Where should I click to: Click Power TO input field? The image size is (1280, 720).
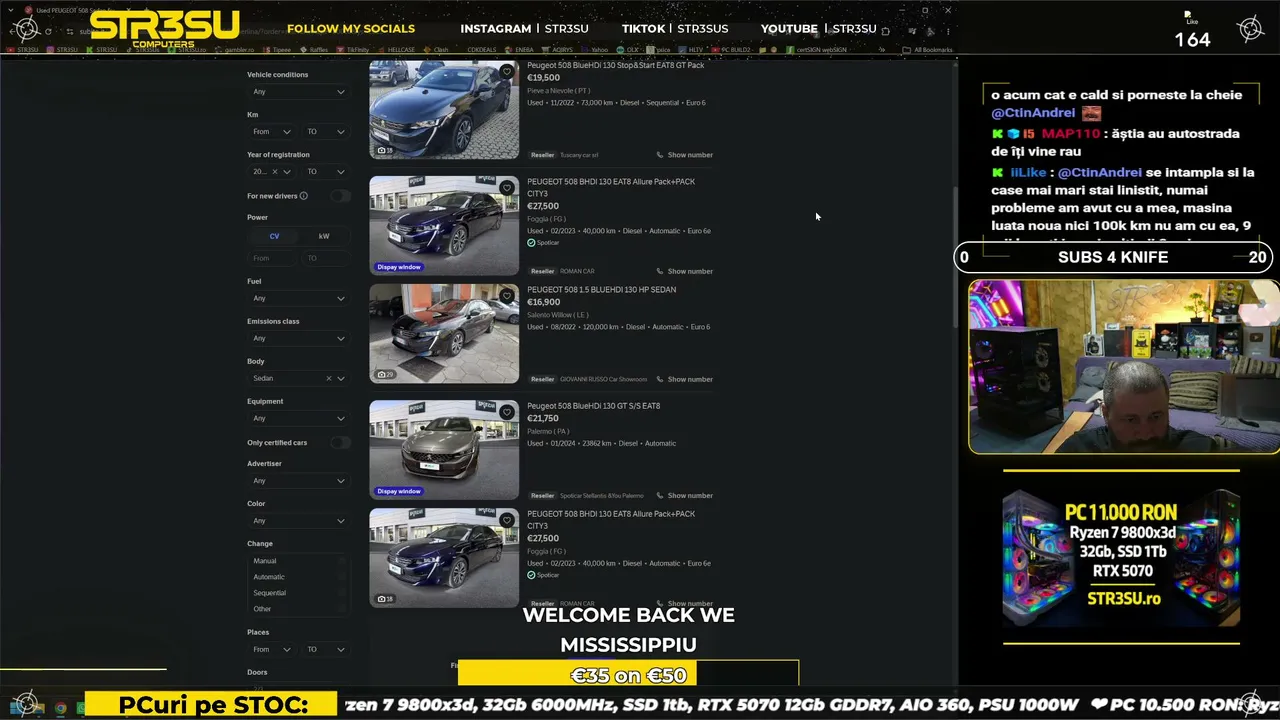(326, 258)
